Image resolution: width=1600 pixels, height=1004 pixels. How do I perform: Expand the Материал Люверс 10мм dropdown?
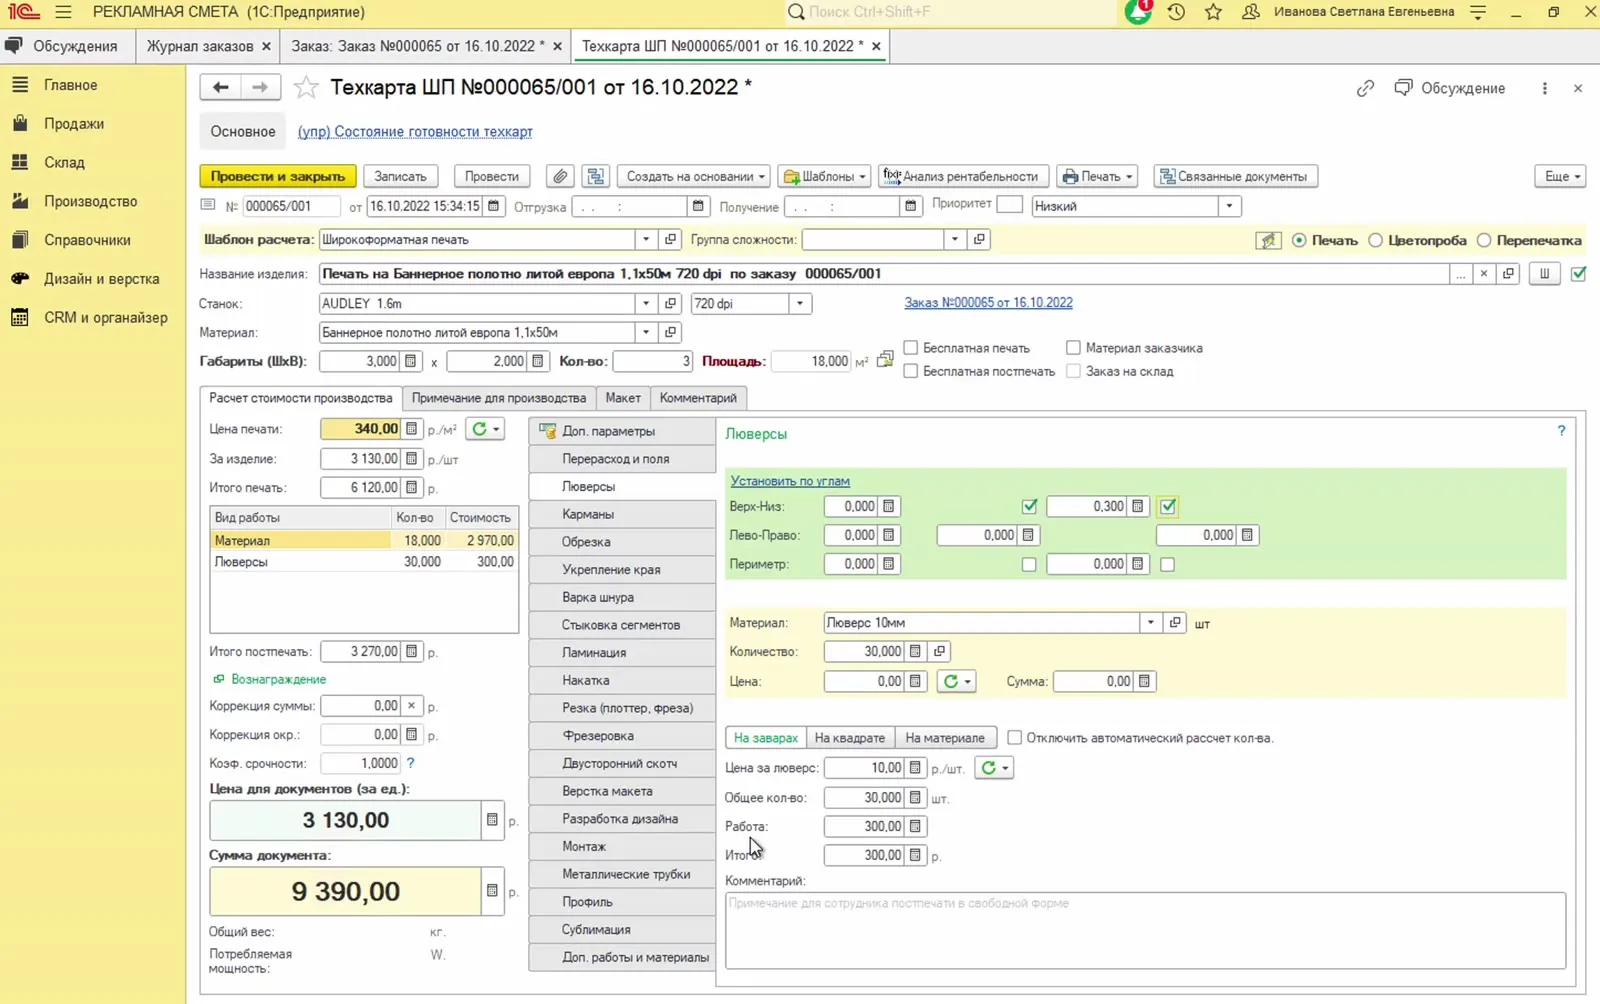point(1150,622)
